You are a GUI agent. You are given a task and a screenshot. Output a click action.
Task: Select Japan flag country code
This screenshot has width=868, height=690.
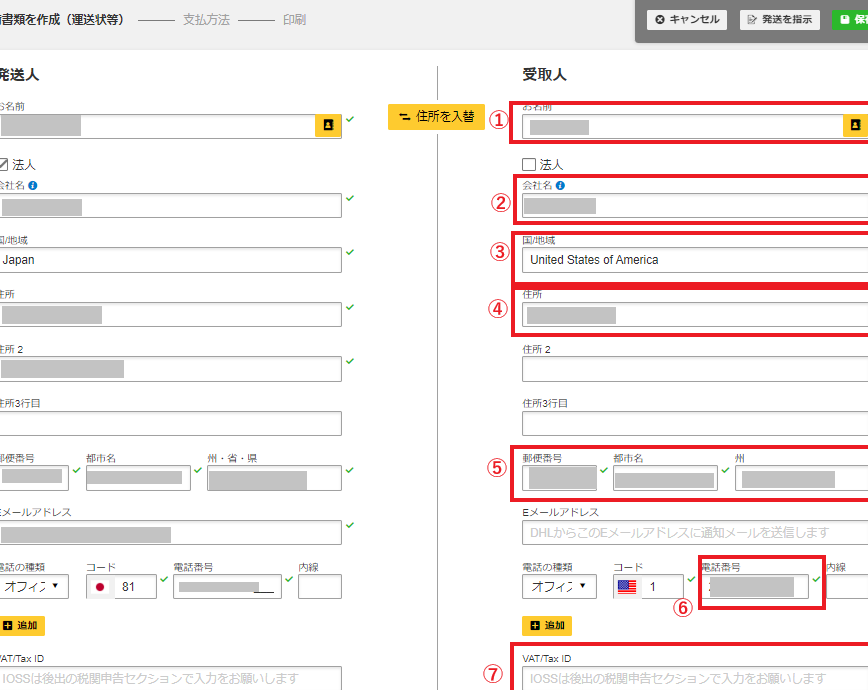100,586
